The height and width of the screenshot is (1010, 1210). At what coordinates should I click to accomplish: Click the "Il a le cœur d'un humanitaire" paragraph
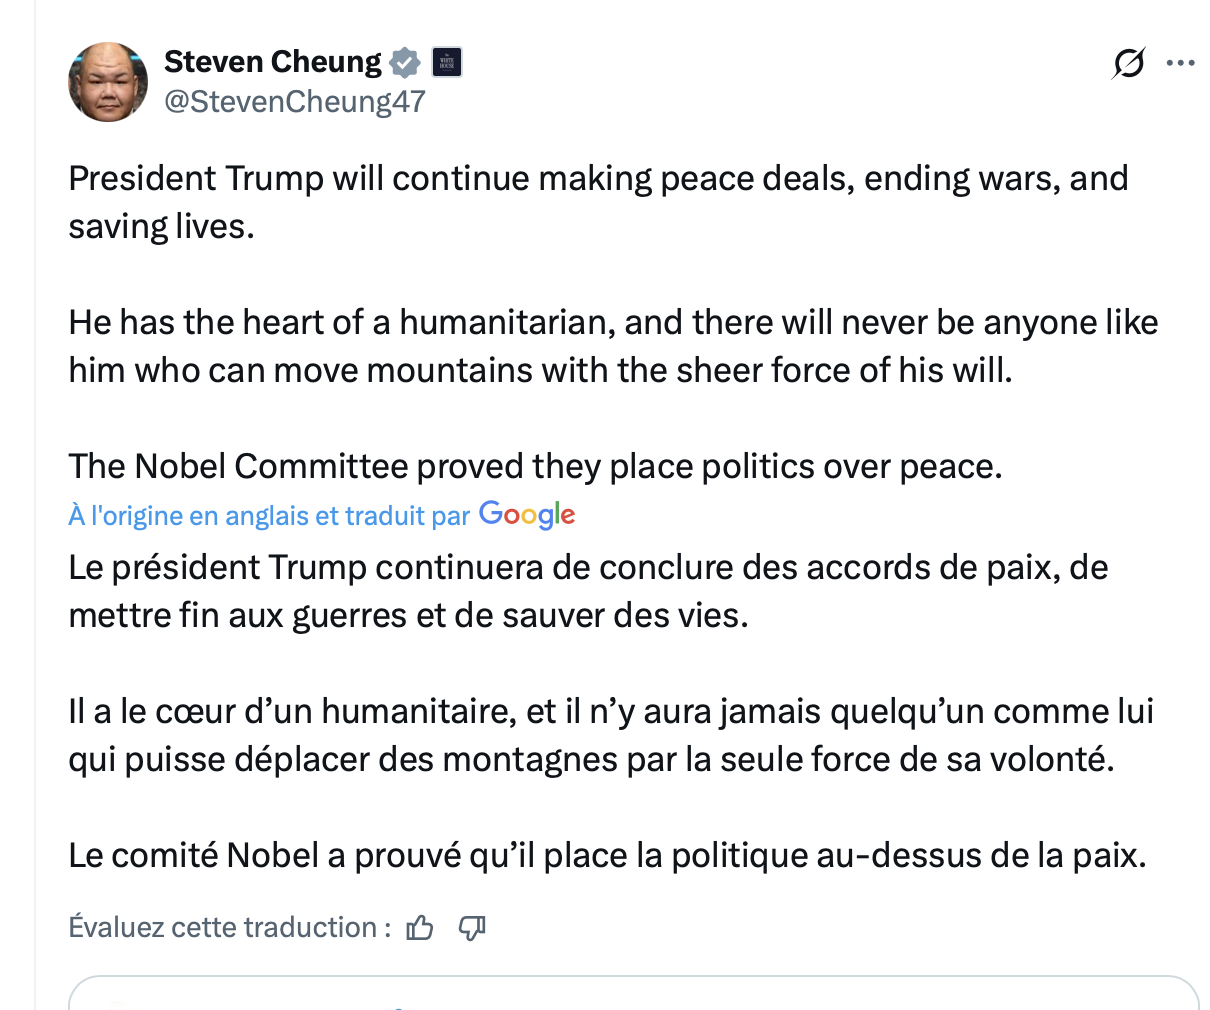click(610, 735)
